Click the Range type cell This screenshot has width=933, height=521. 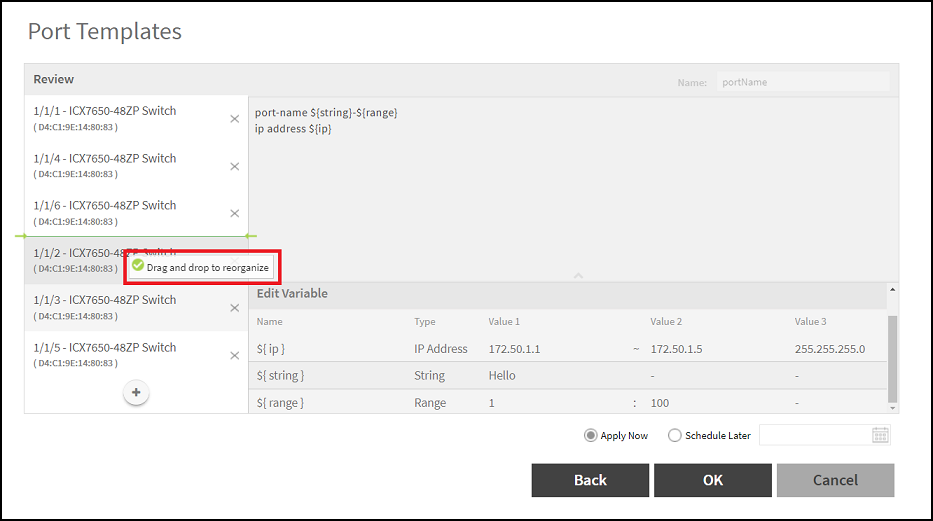(430, 403)
